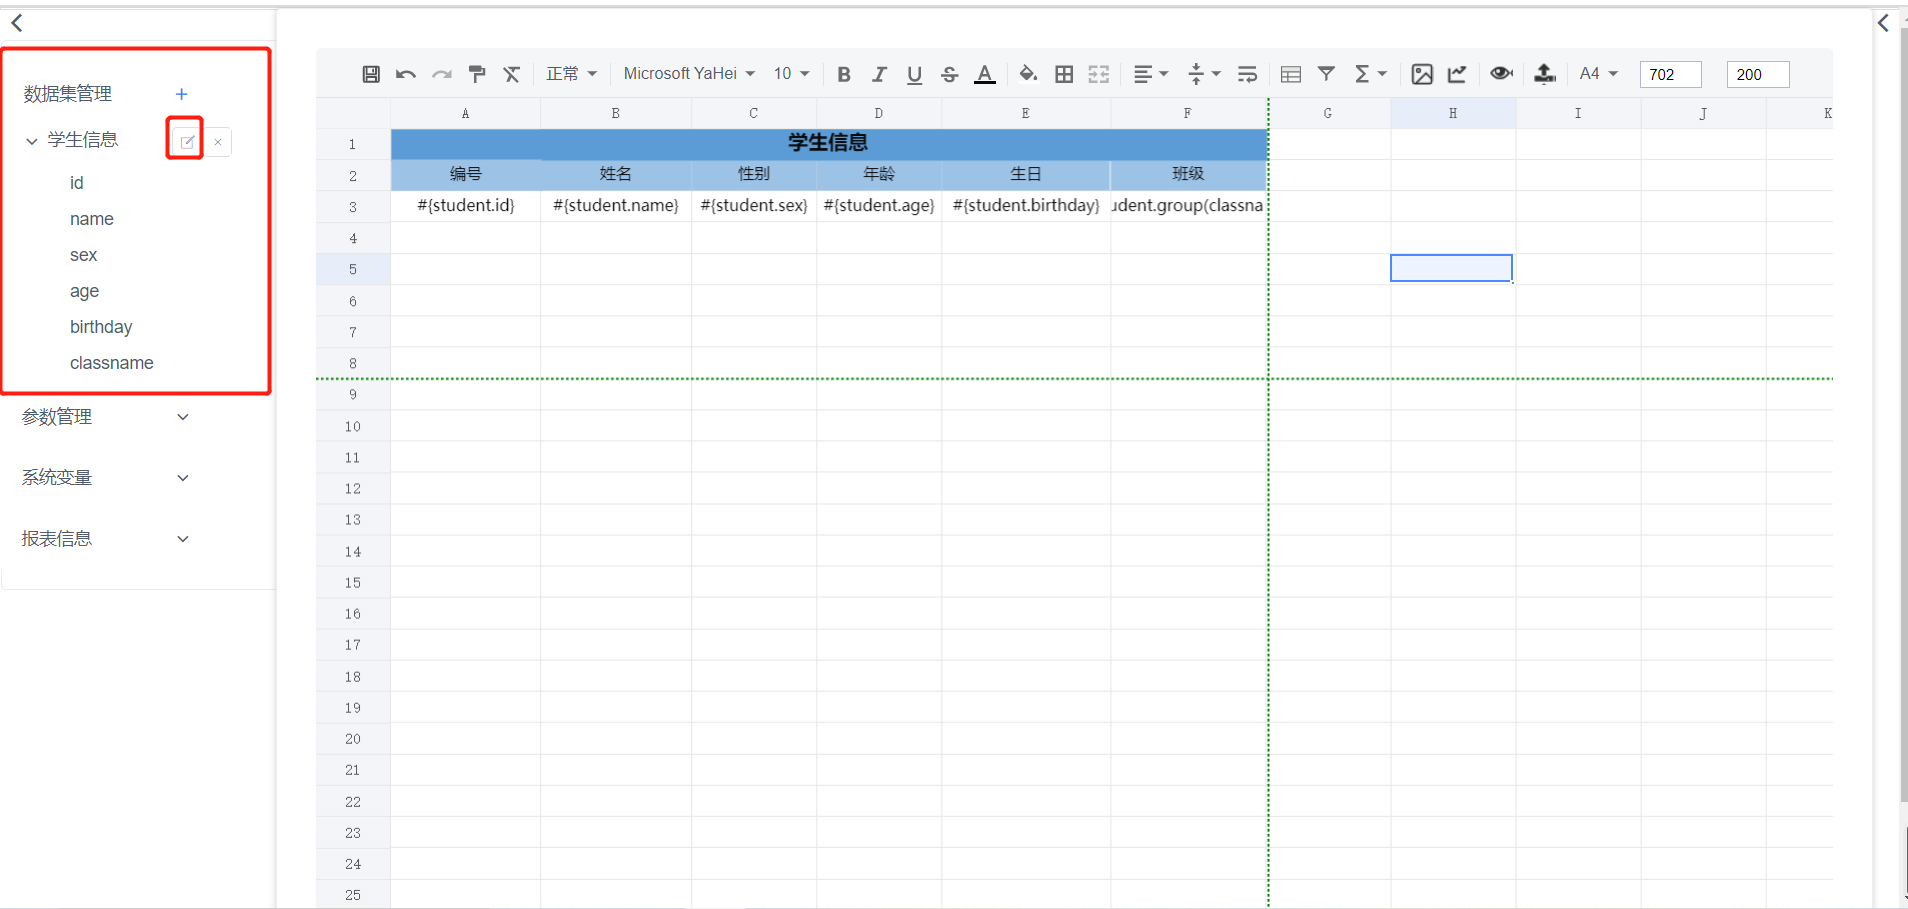The height and width of the screenshot is (909, 1908).
Task: Click the upload/import icon
Action: [x=1545, y=74]
